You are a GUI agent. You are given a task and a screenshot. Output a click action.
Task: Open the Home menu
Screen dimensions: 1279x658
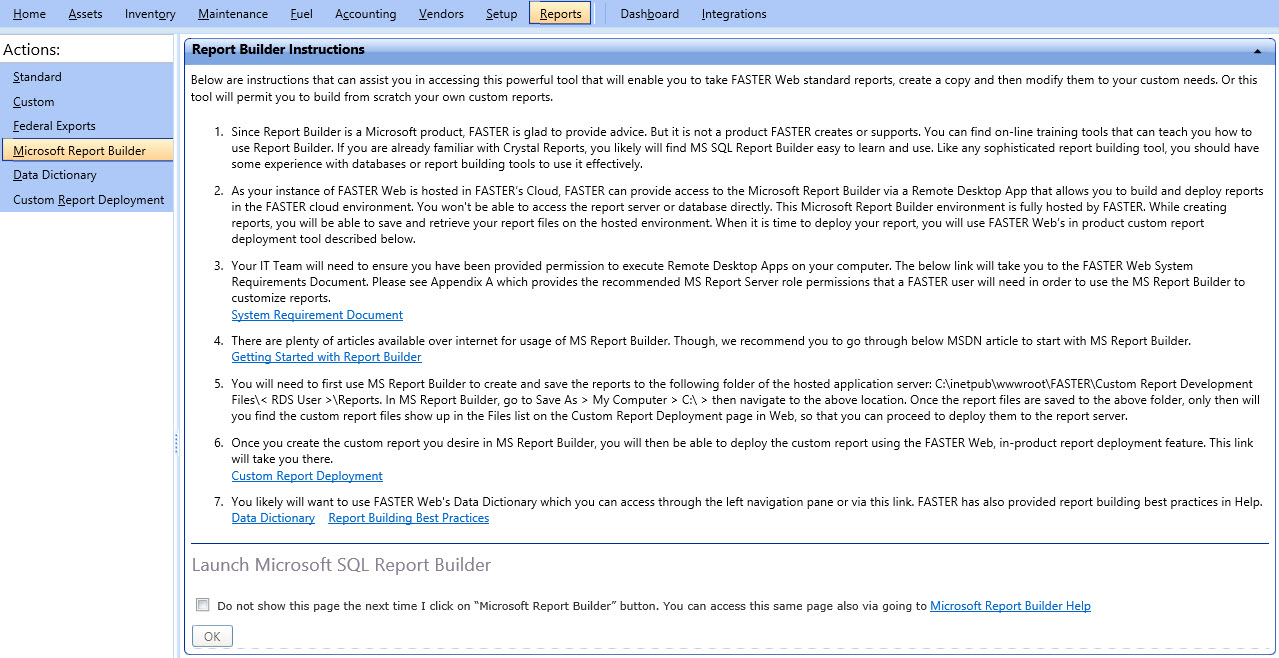[29, 14]
